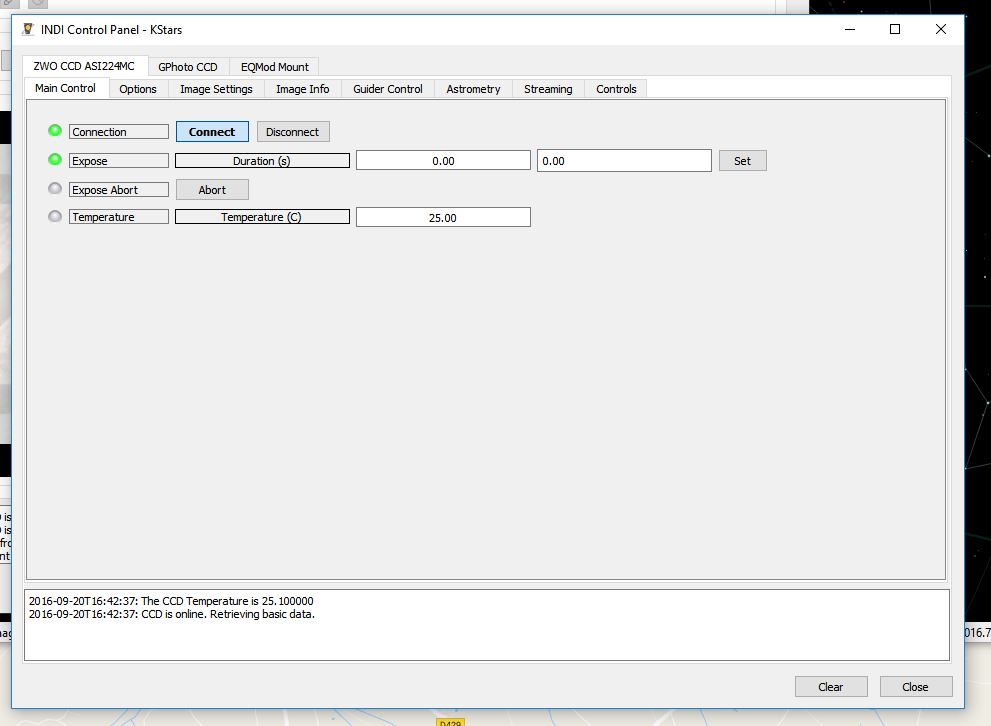
Task: Click the Temperature (C) element label
Action: (x=262, y=217)
